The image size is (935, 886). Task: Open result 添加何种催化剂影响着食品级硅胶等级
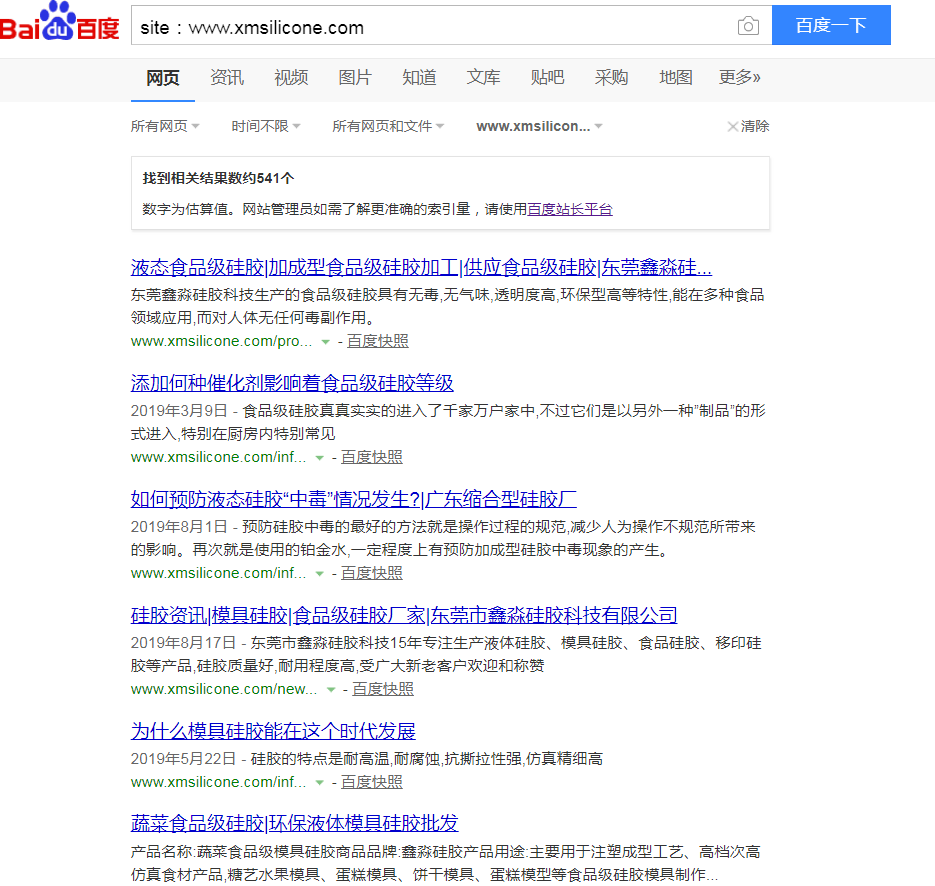click(292, 383)
